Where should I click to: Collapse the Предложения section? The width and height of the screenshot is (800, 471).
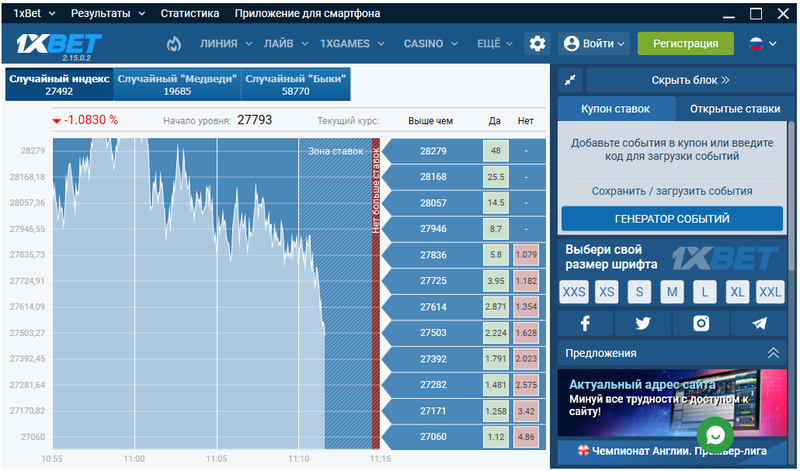[x=773, y=353]
